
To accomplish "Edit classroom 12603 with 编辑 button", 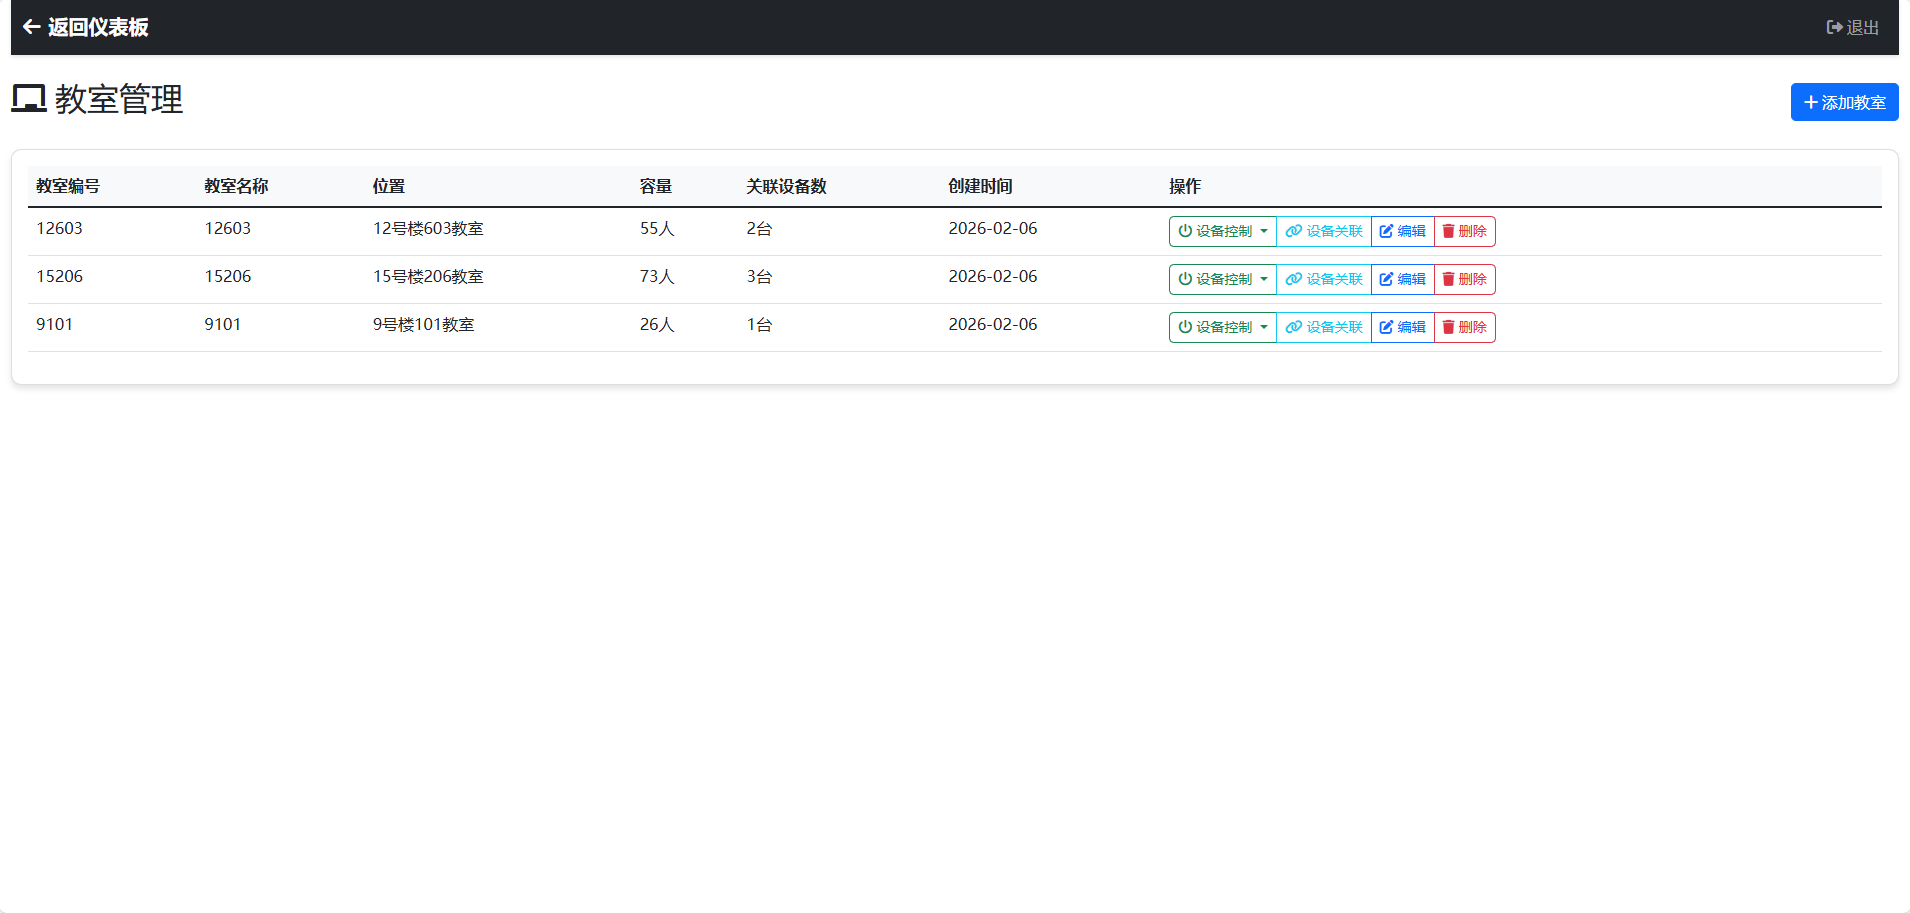I will (1403, 231).
